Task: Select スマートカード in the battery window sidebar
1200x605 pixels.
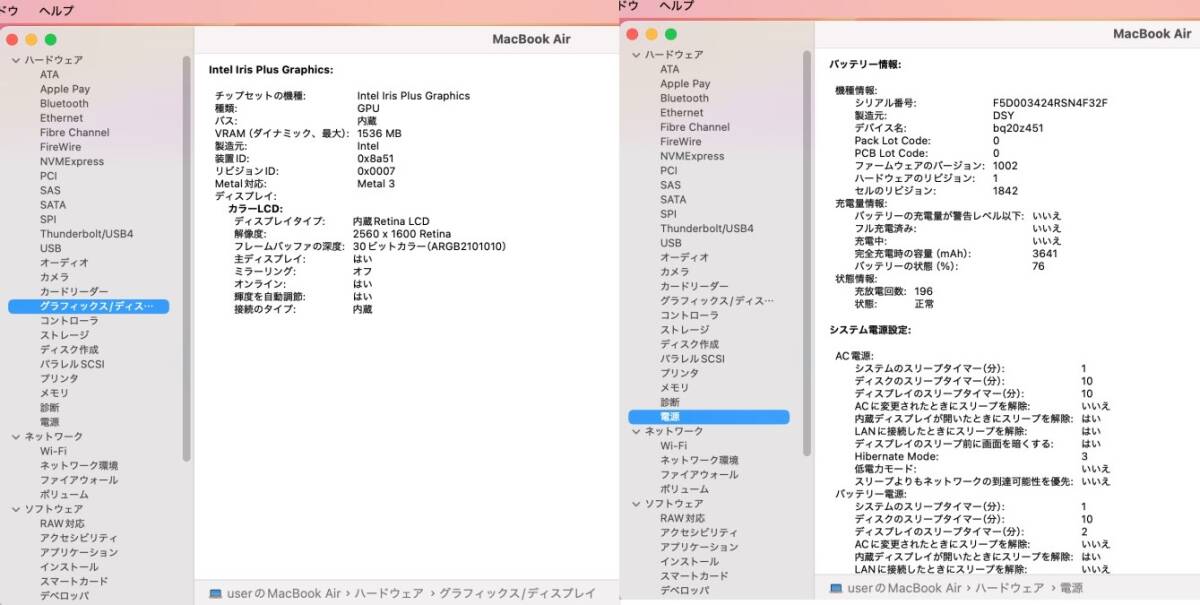Action: pyautogui.click(x=694, y=577)
